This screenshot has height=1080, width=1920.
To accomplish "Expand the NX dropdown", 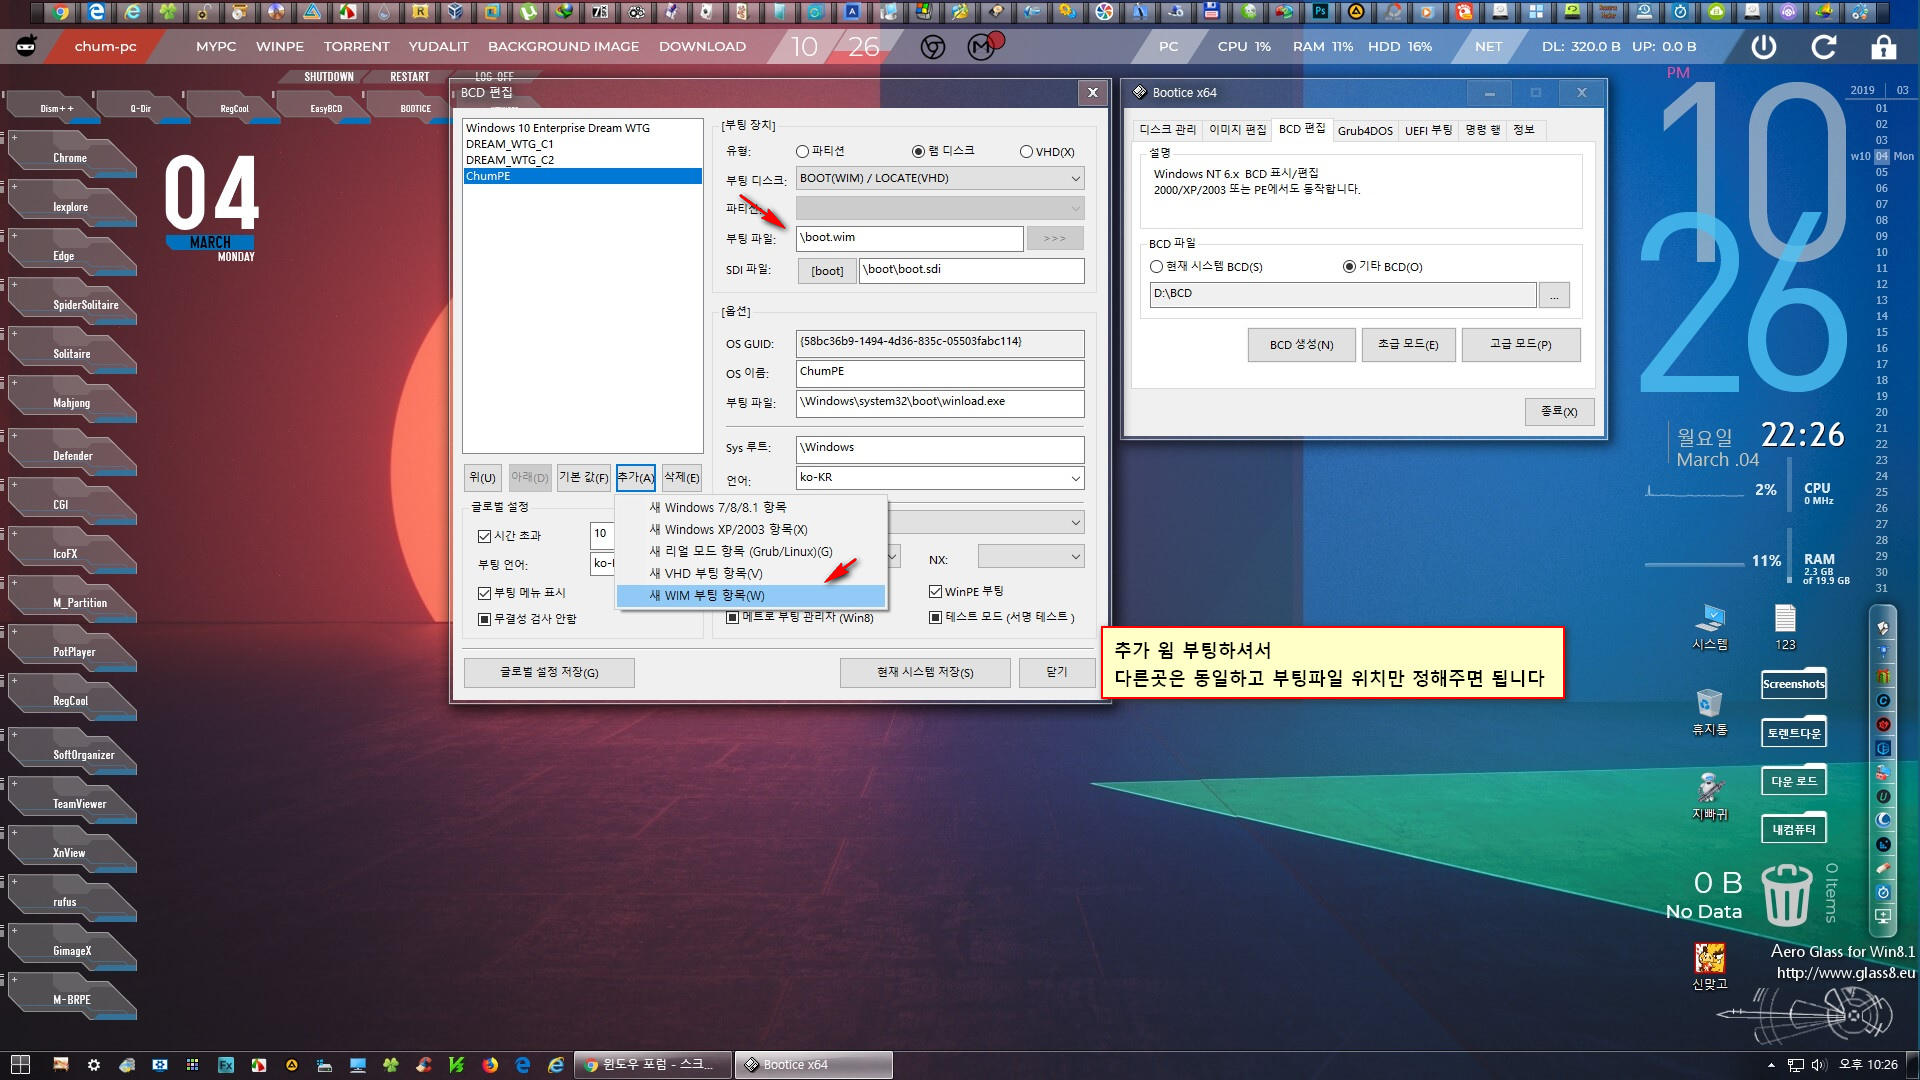I will [1031, 557].
